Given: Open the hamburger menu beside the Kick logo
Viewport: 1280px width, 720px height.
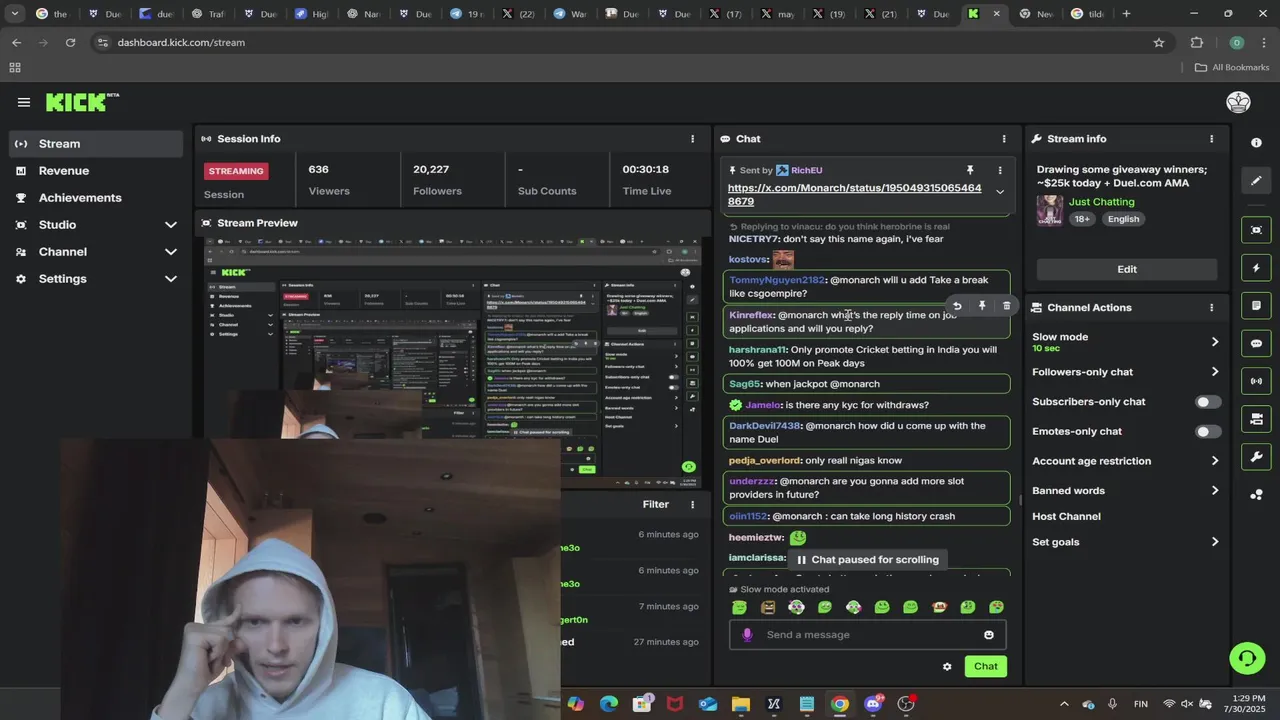Looking at the screenshot, I should 24,102.
